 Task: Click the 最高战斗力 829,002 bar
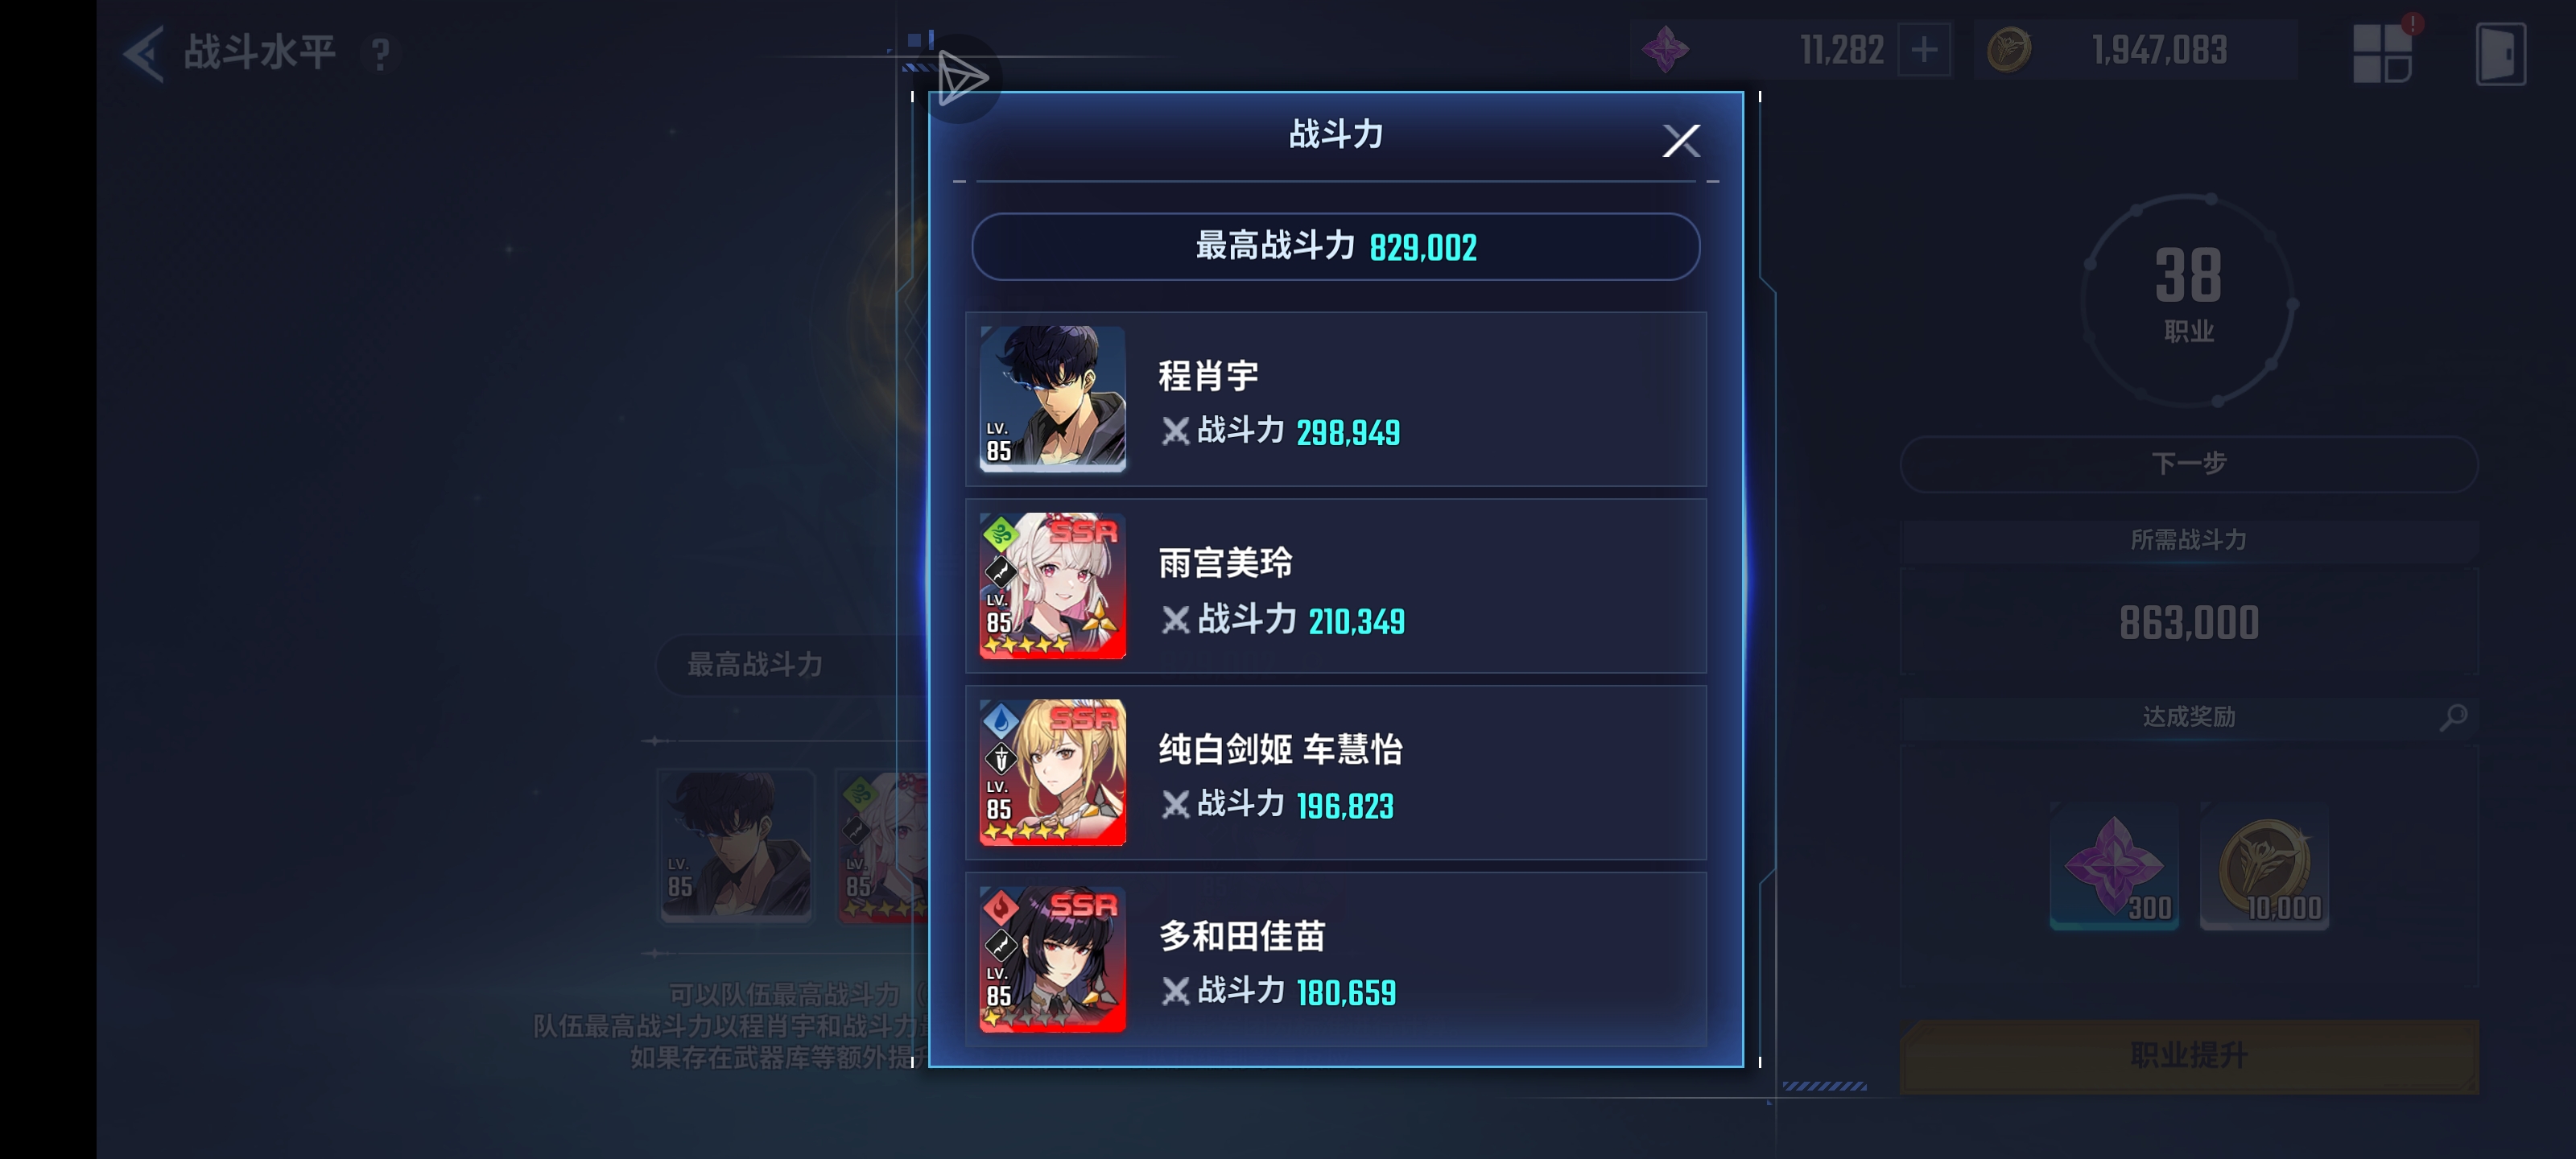click(x=1335, y=246)
